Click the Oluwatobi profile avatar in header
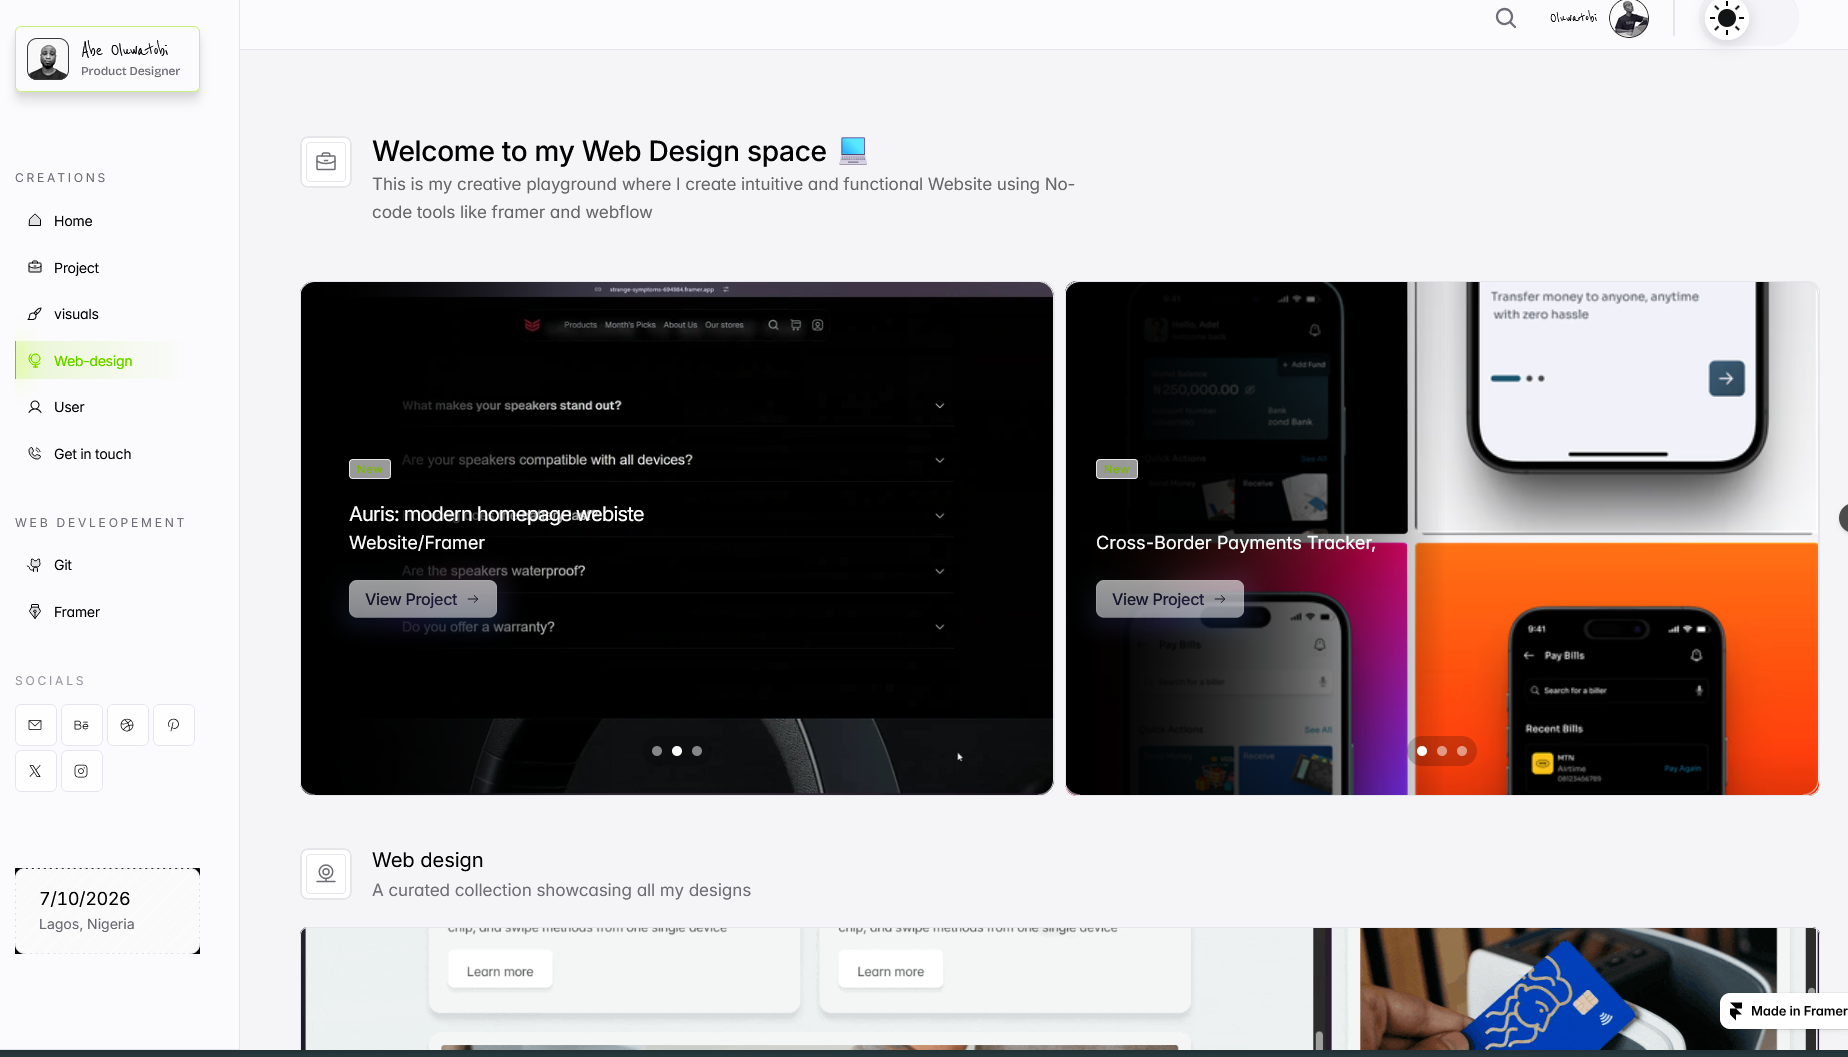The width and height of the screenshot is (1848, 1057). tap(1629, 18)
